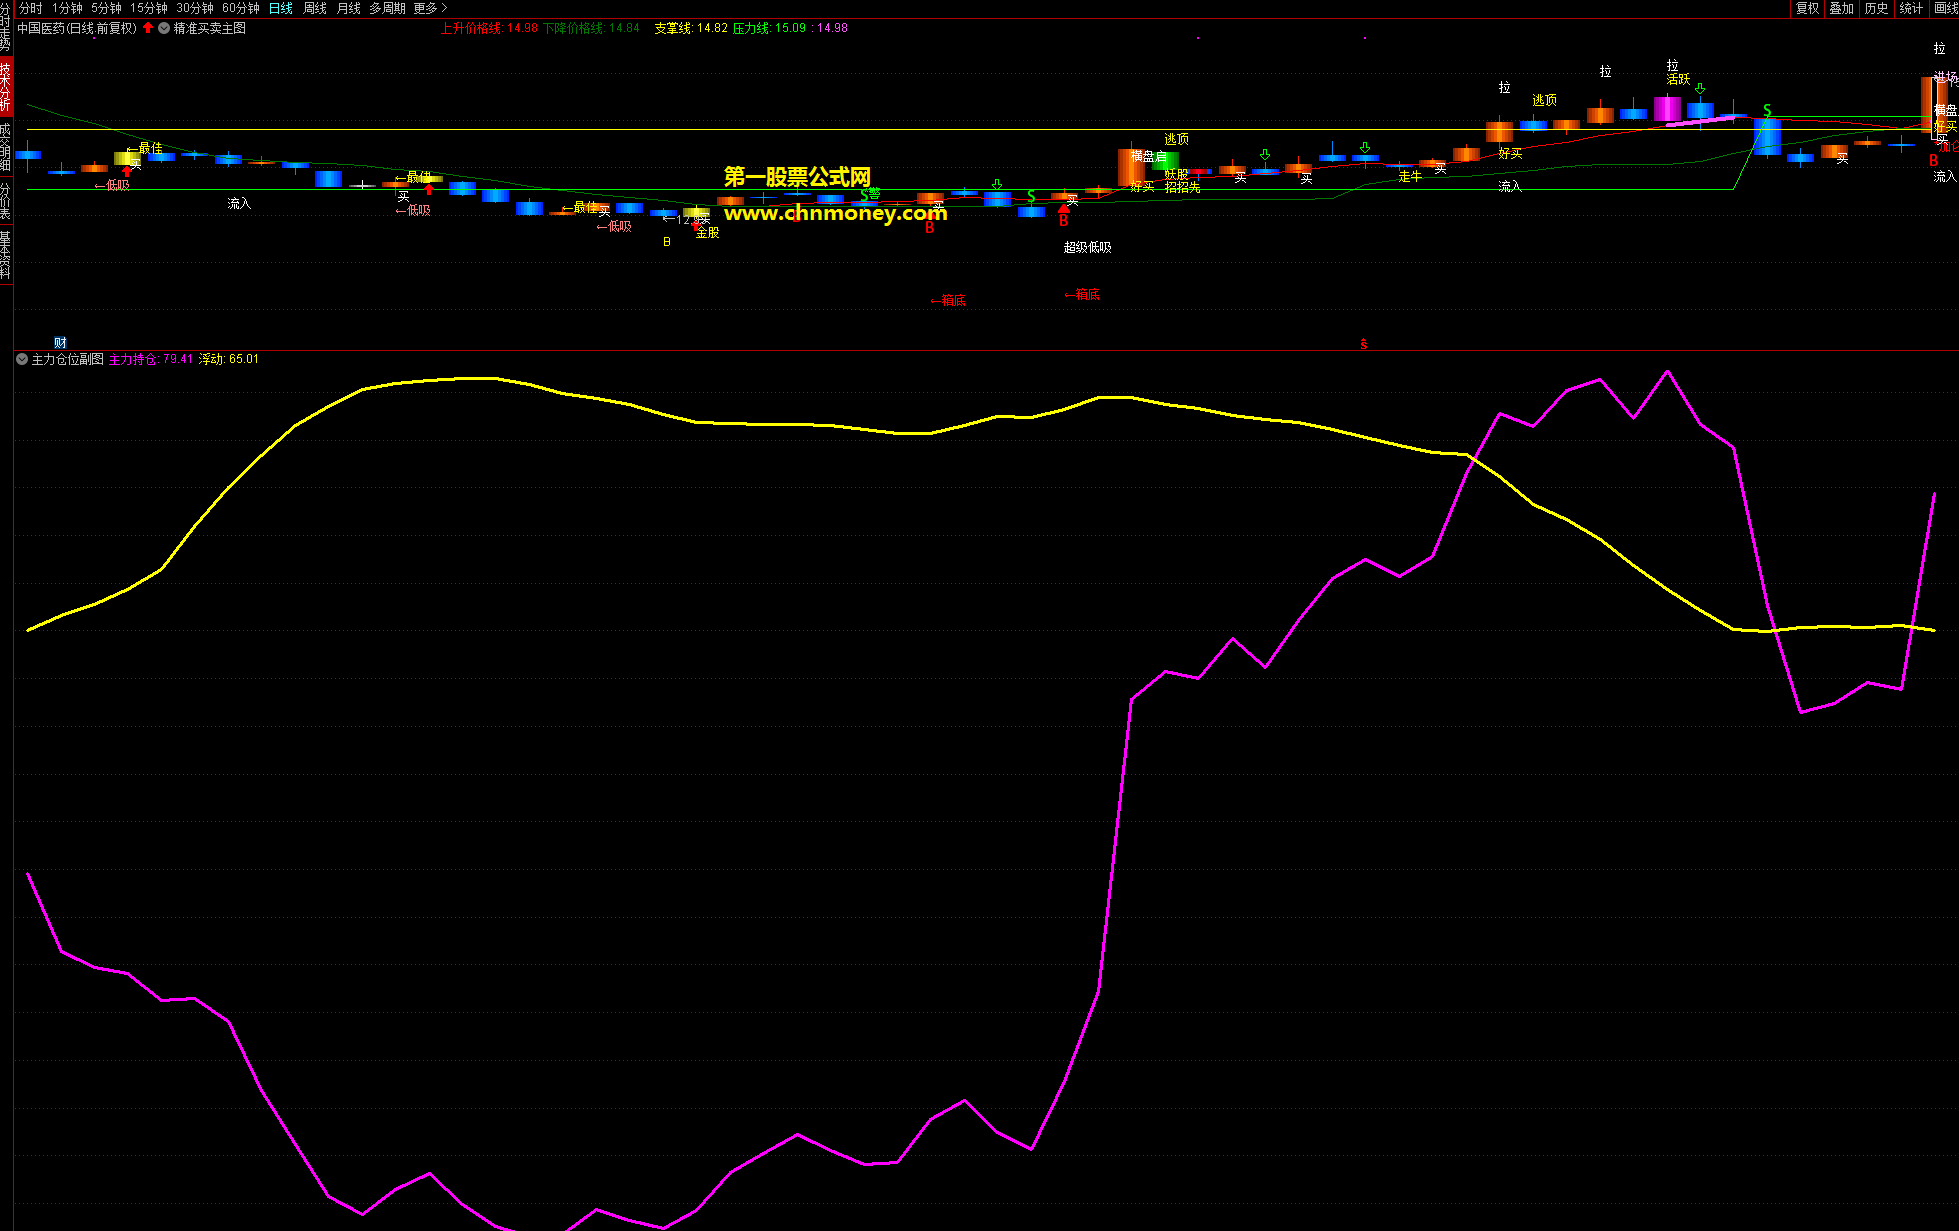
Task: Select the 60分钟 period tab
Action: click(x=241, y=8)
